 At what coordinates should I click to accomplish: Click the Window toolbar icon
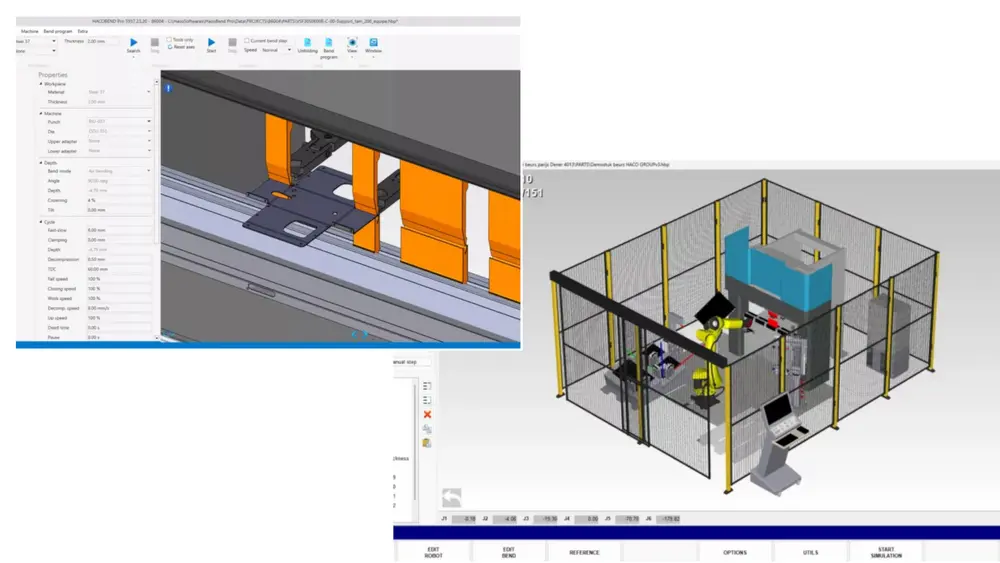point(373,42)
